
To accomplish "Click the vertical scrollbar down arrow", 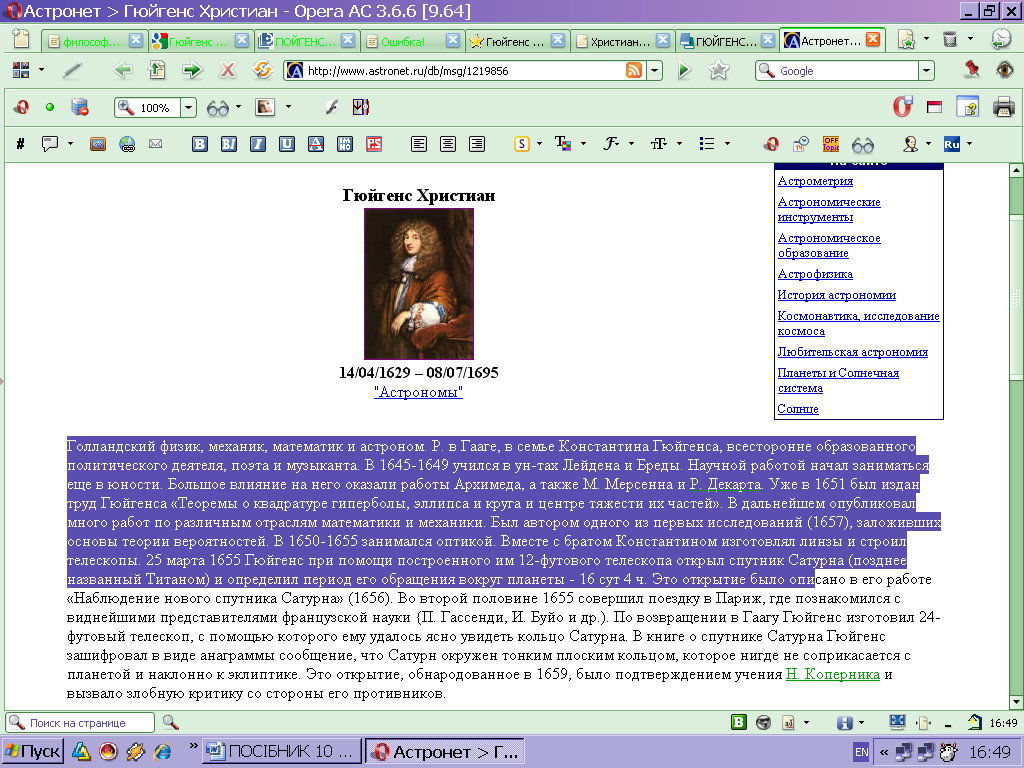I will [x=1016, y=702].
